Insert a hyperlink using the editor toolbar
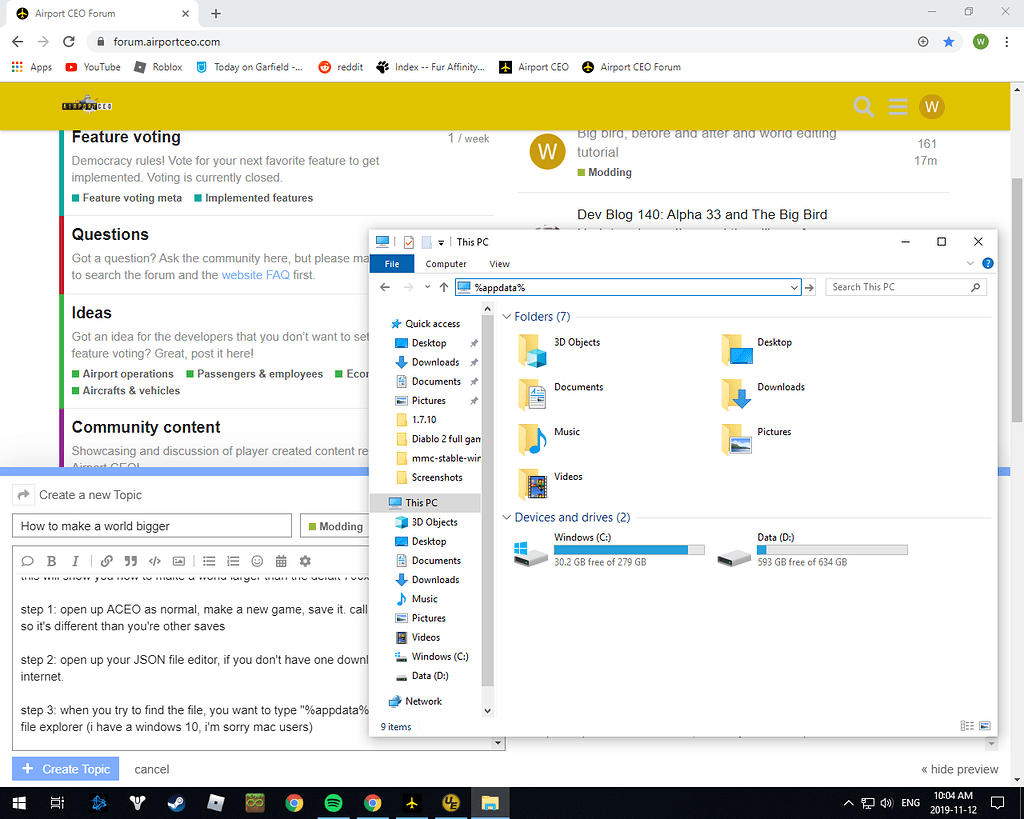Screen dimensions: 1024x819 [106, 561]
